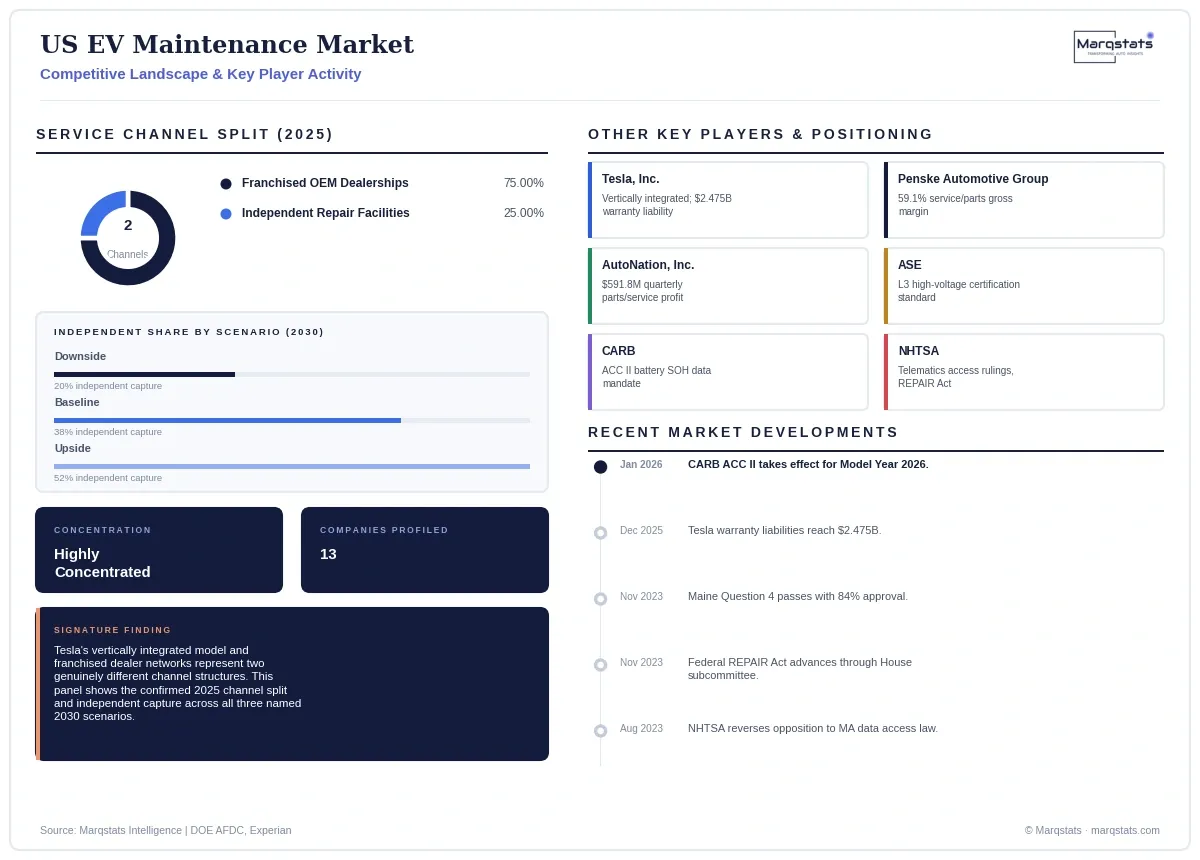Click the 20% independent capture text
Image resolution: width=1200 pixels, height=860 pixels.
(x=108, y=386)
